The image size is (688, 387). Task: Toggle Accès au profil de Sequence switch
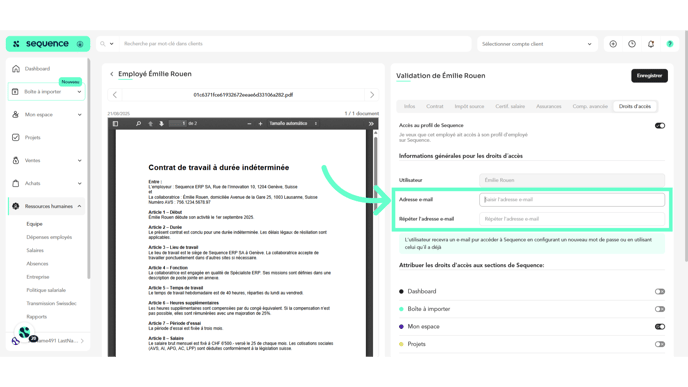(660, 125)
